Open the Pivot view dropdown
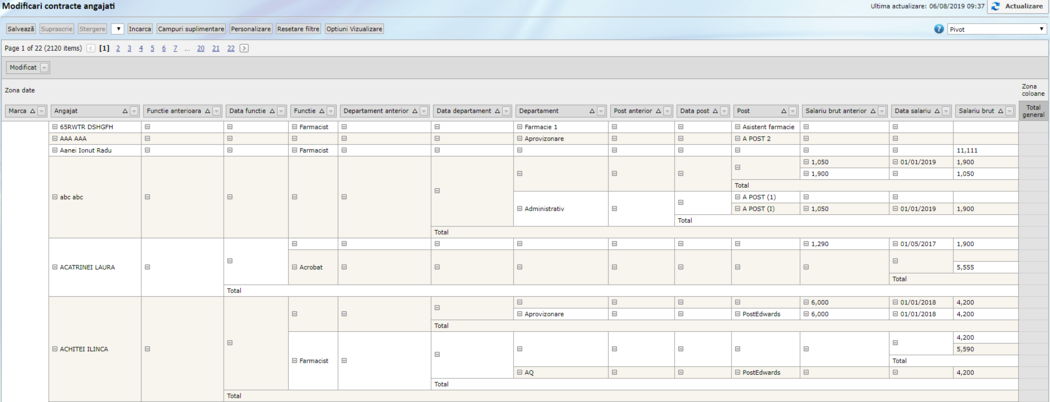Viewport: 1050px width, 402px height. coord(996,29)
